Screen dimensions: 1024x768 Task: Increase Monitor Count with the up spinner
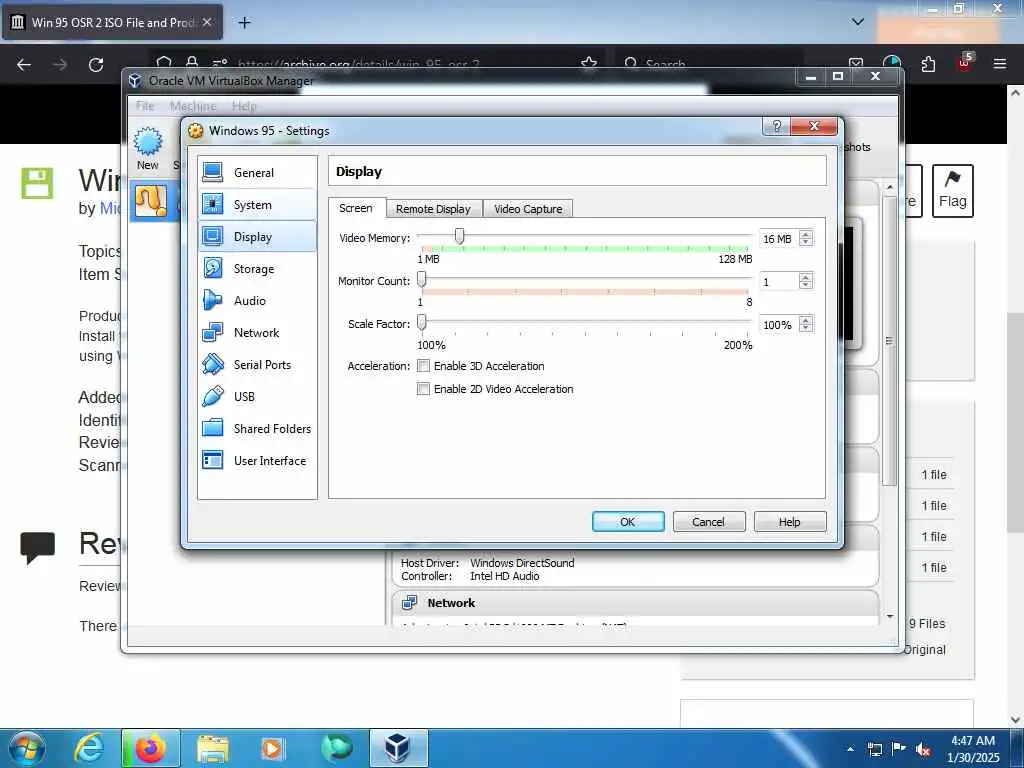pos(806,278)
